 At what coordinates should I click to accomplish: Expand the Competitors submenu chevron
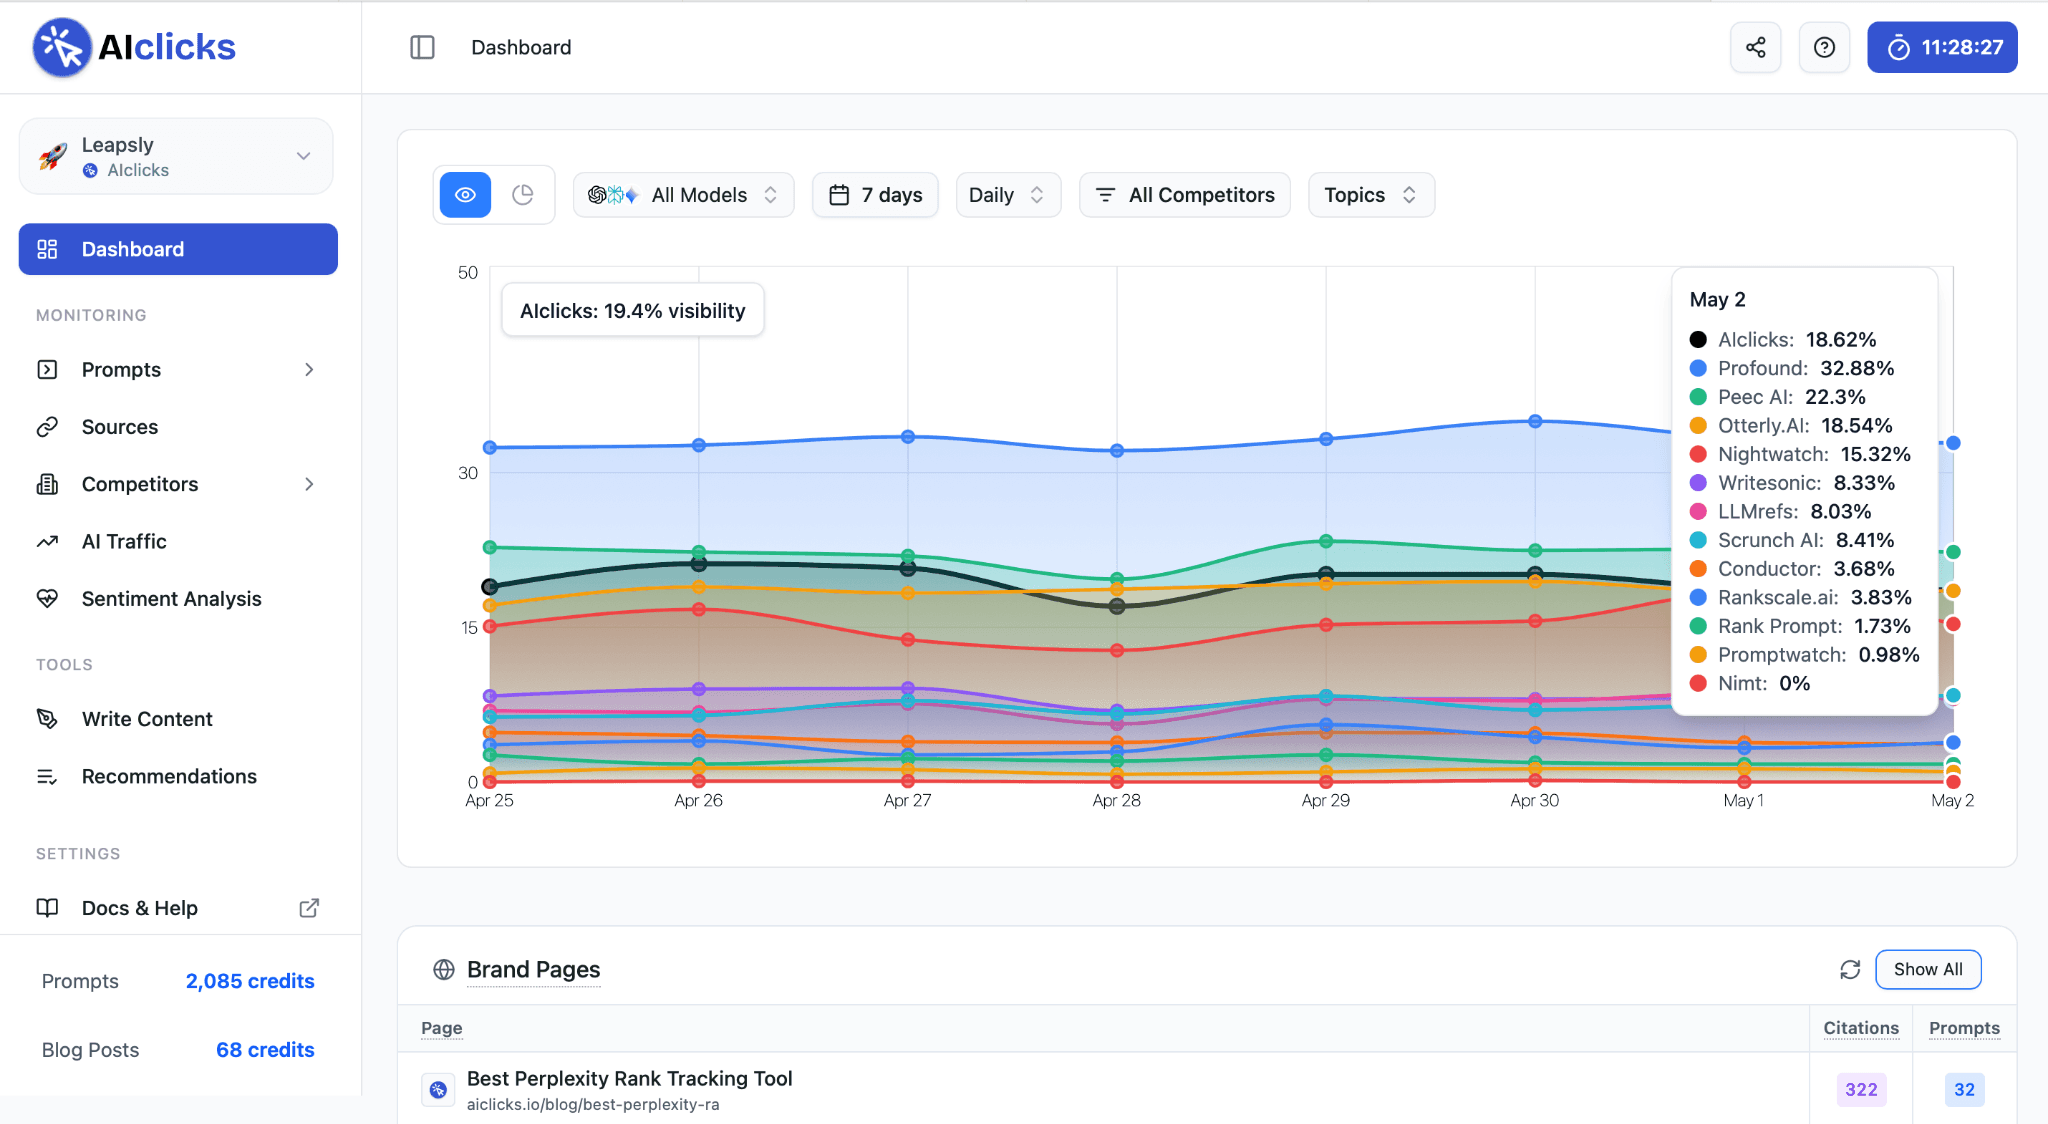309,484
